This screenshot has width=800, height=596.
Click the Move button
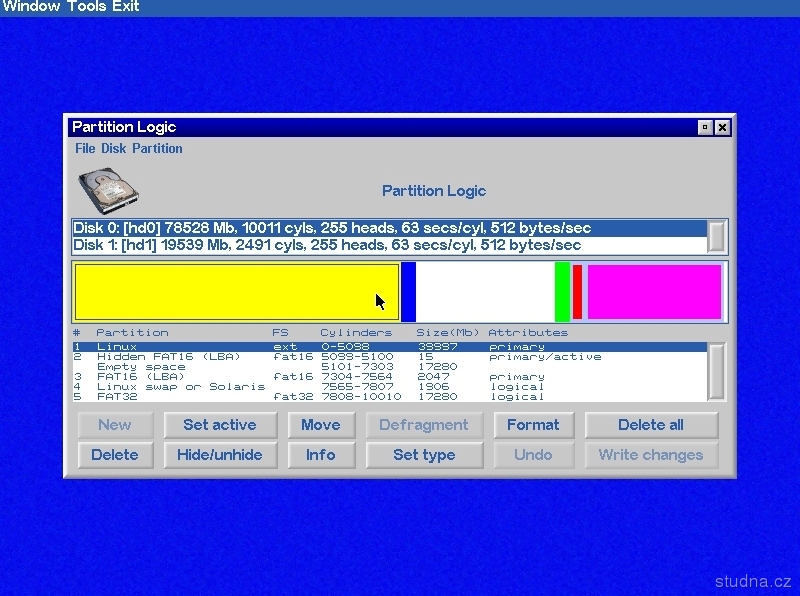[x=321, y=425]
